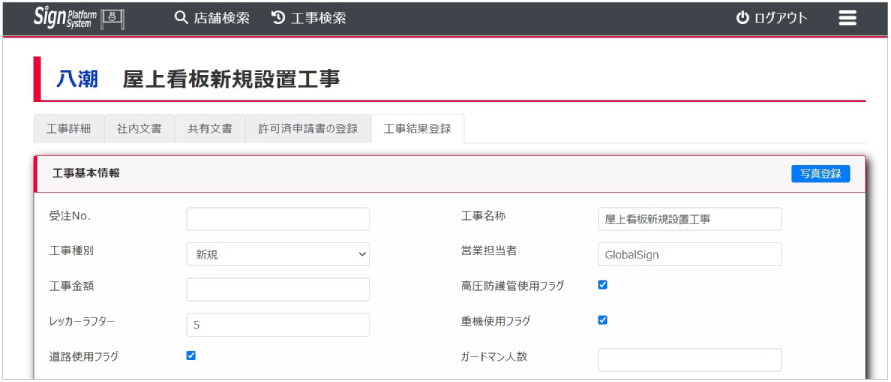Click the magnifier icon beside 店舗検索
Screen dimensions: 891x382
point(181,18)
